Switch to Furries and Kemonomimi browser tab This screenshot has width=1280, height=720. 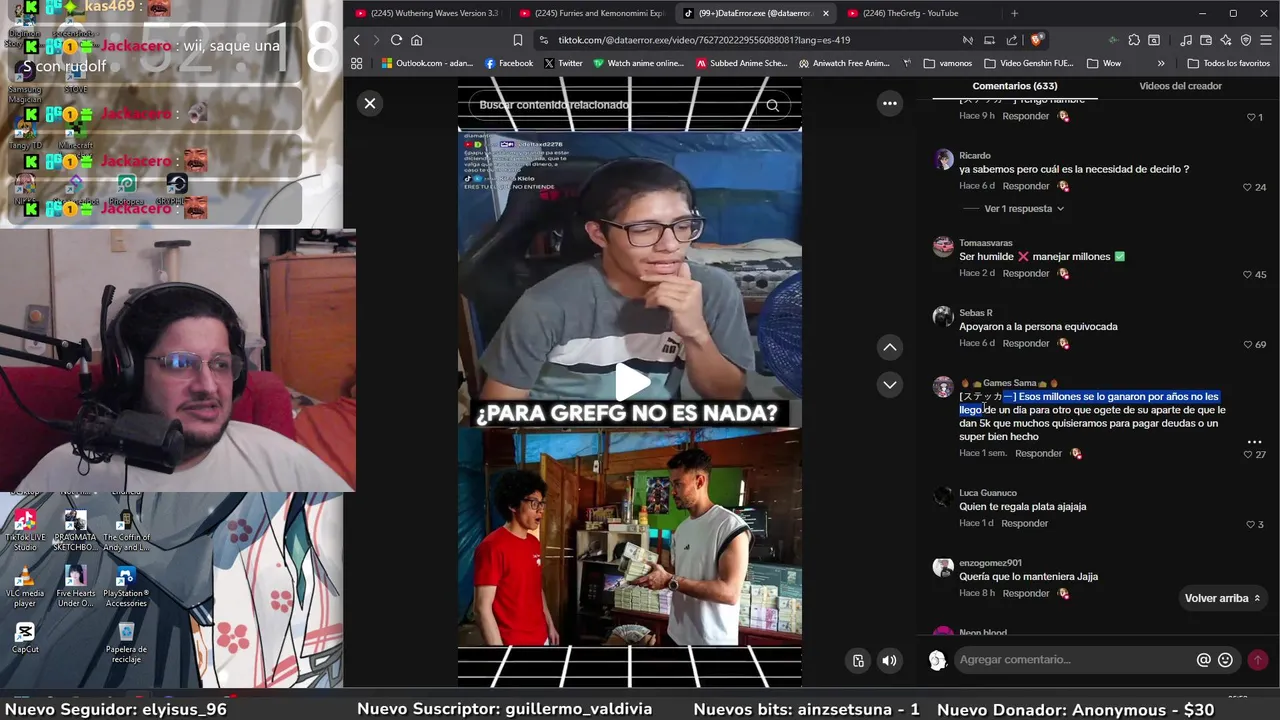tap(592, 13)
